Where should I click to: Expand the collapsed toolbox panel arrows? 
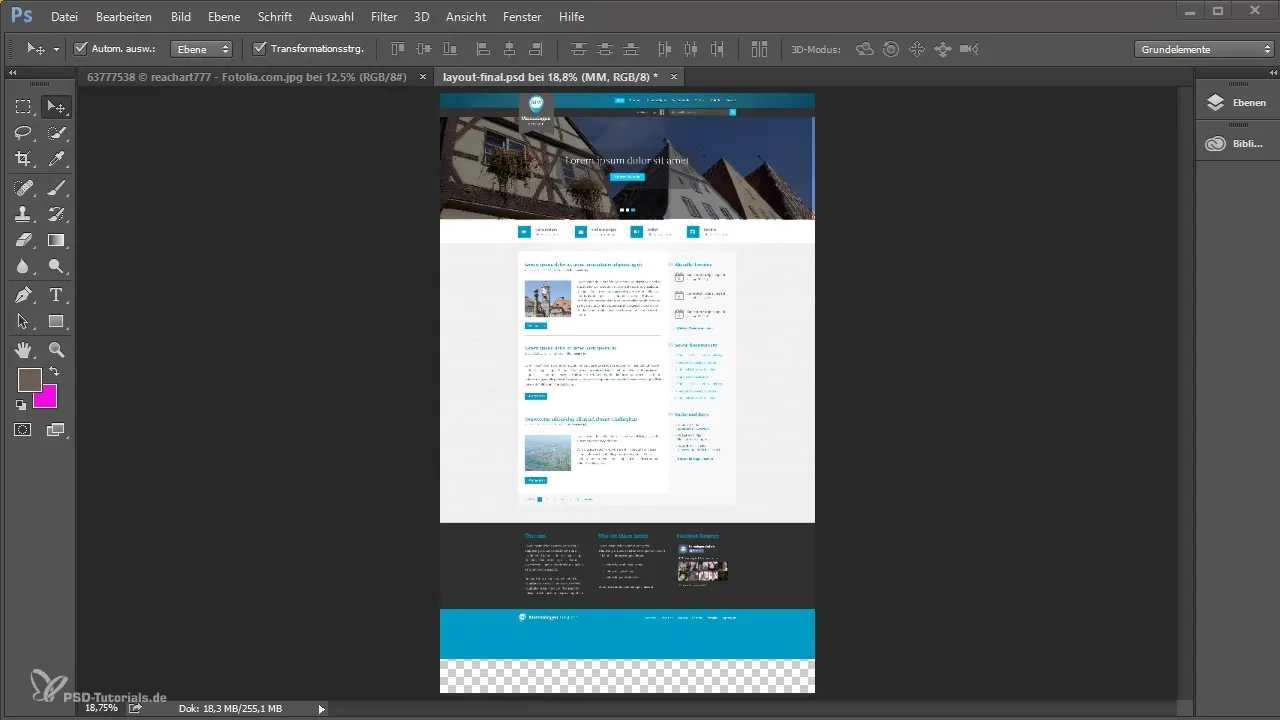[13, 73]
